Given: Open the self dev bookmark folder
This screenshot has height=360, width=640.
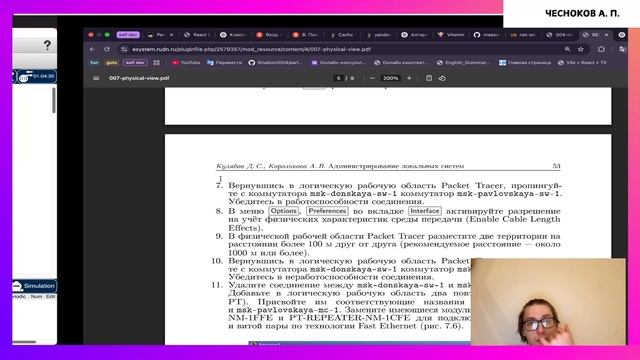Looking at the screenshot, I should 135,62.
